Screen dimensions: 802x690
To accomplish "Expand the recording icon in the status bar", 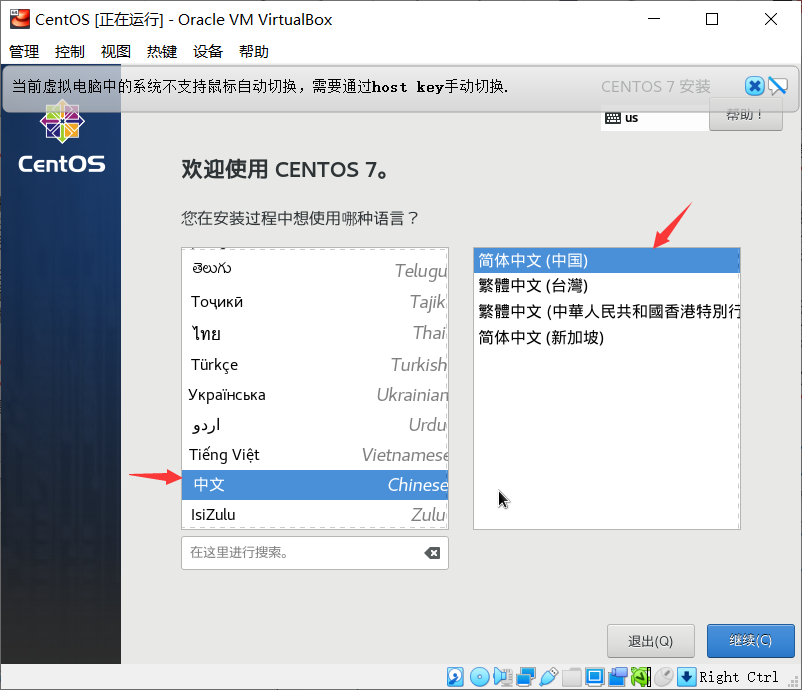I will click(617, 677).
